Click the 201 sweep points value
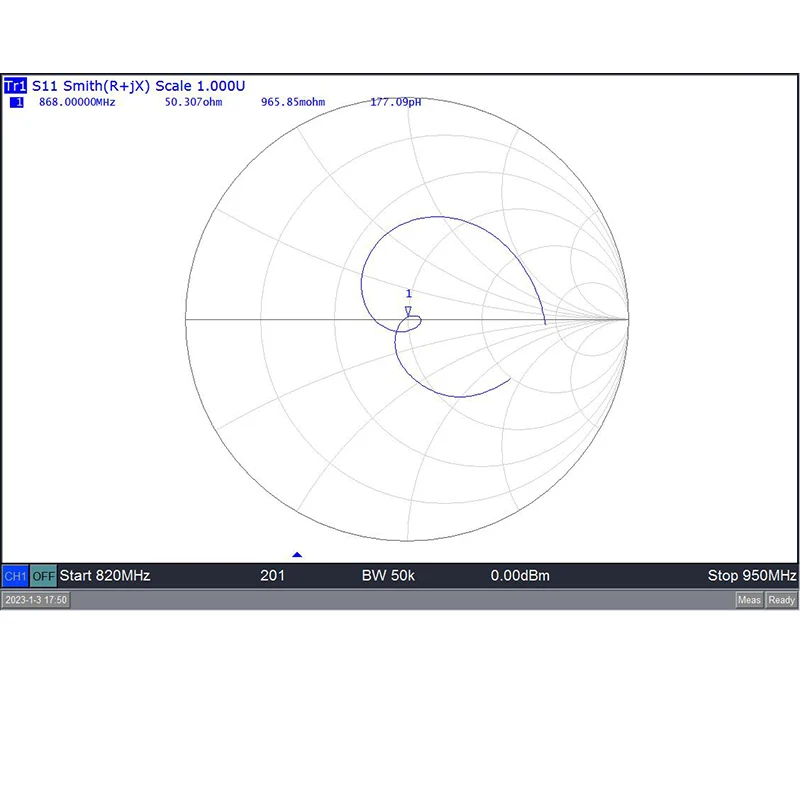This screenshot has width=800, height=800. 274,576
